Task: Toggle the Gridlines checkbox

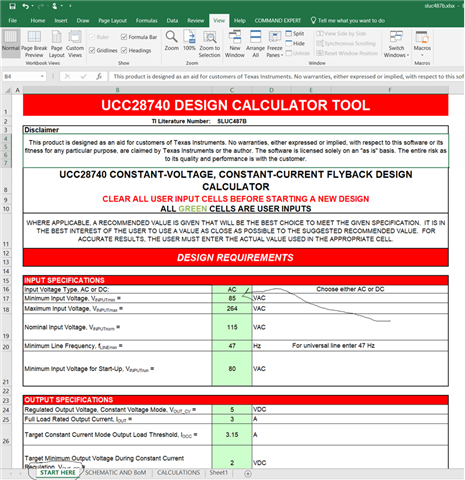Action: (x=92, y=50)
